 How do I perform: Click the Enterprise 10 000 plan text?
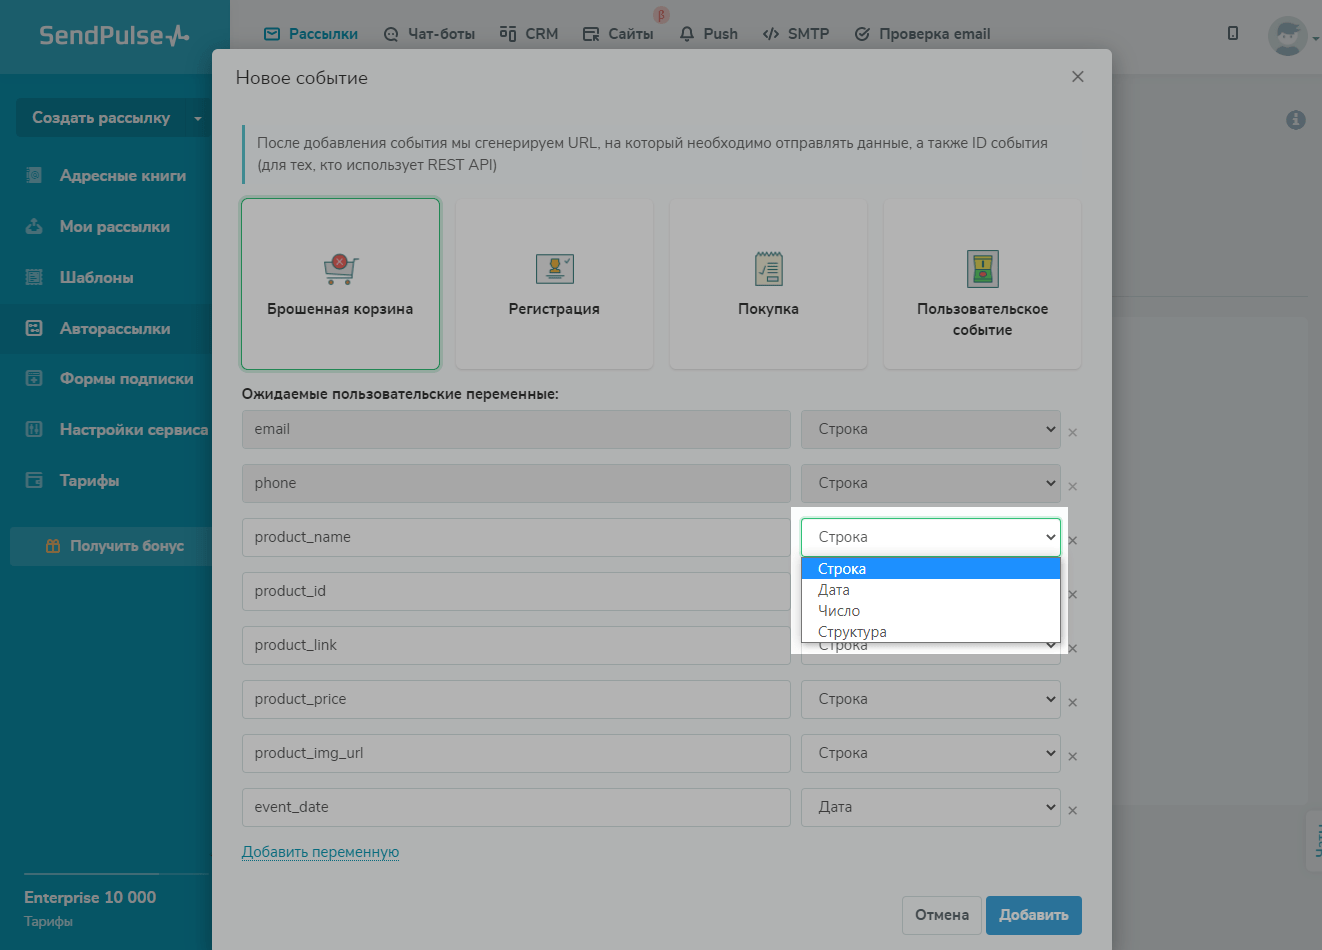90,897
